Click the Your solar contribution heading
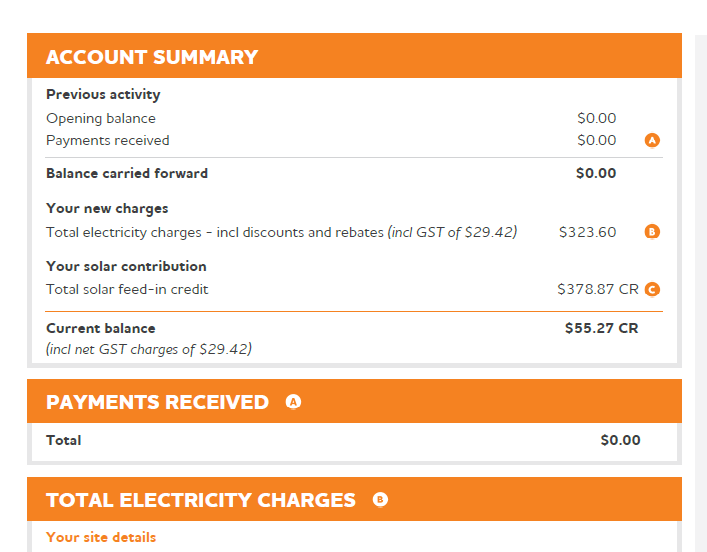Viewport: 707px width, 552px height. point(126,266)
